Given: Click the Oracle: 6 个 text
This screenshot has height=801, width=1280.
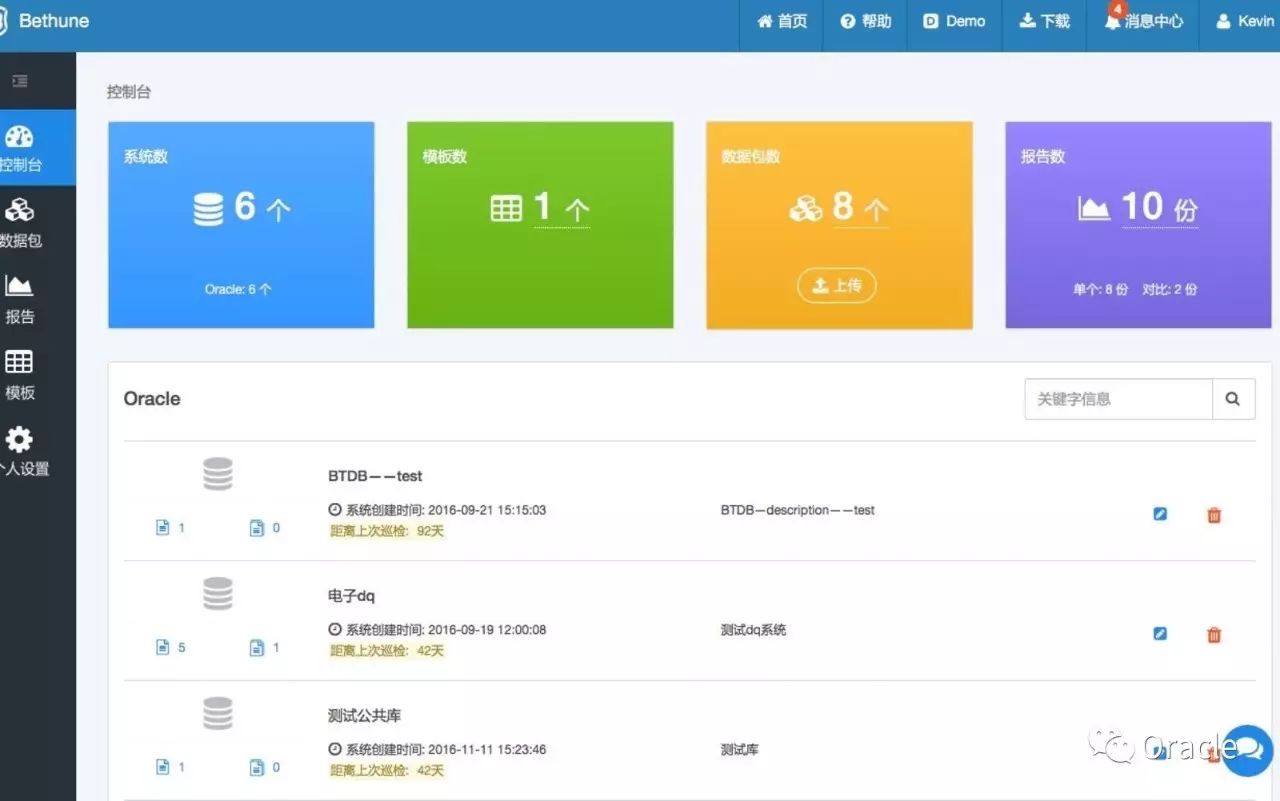Looking at the screenshot, I should pos(238,289).
